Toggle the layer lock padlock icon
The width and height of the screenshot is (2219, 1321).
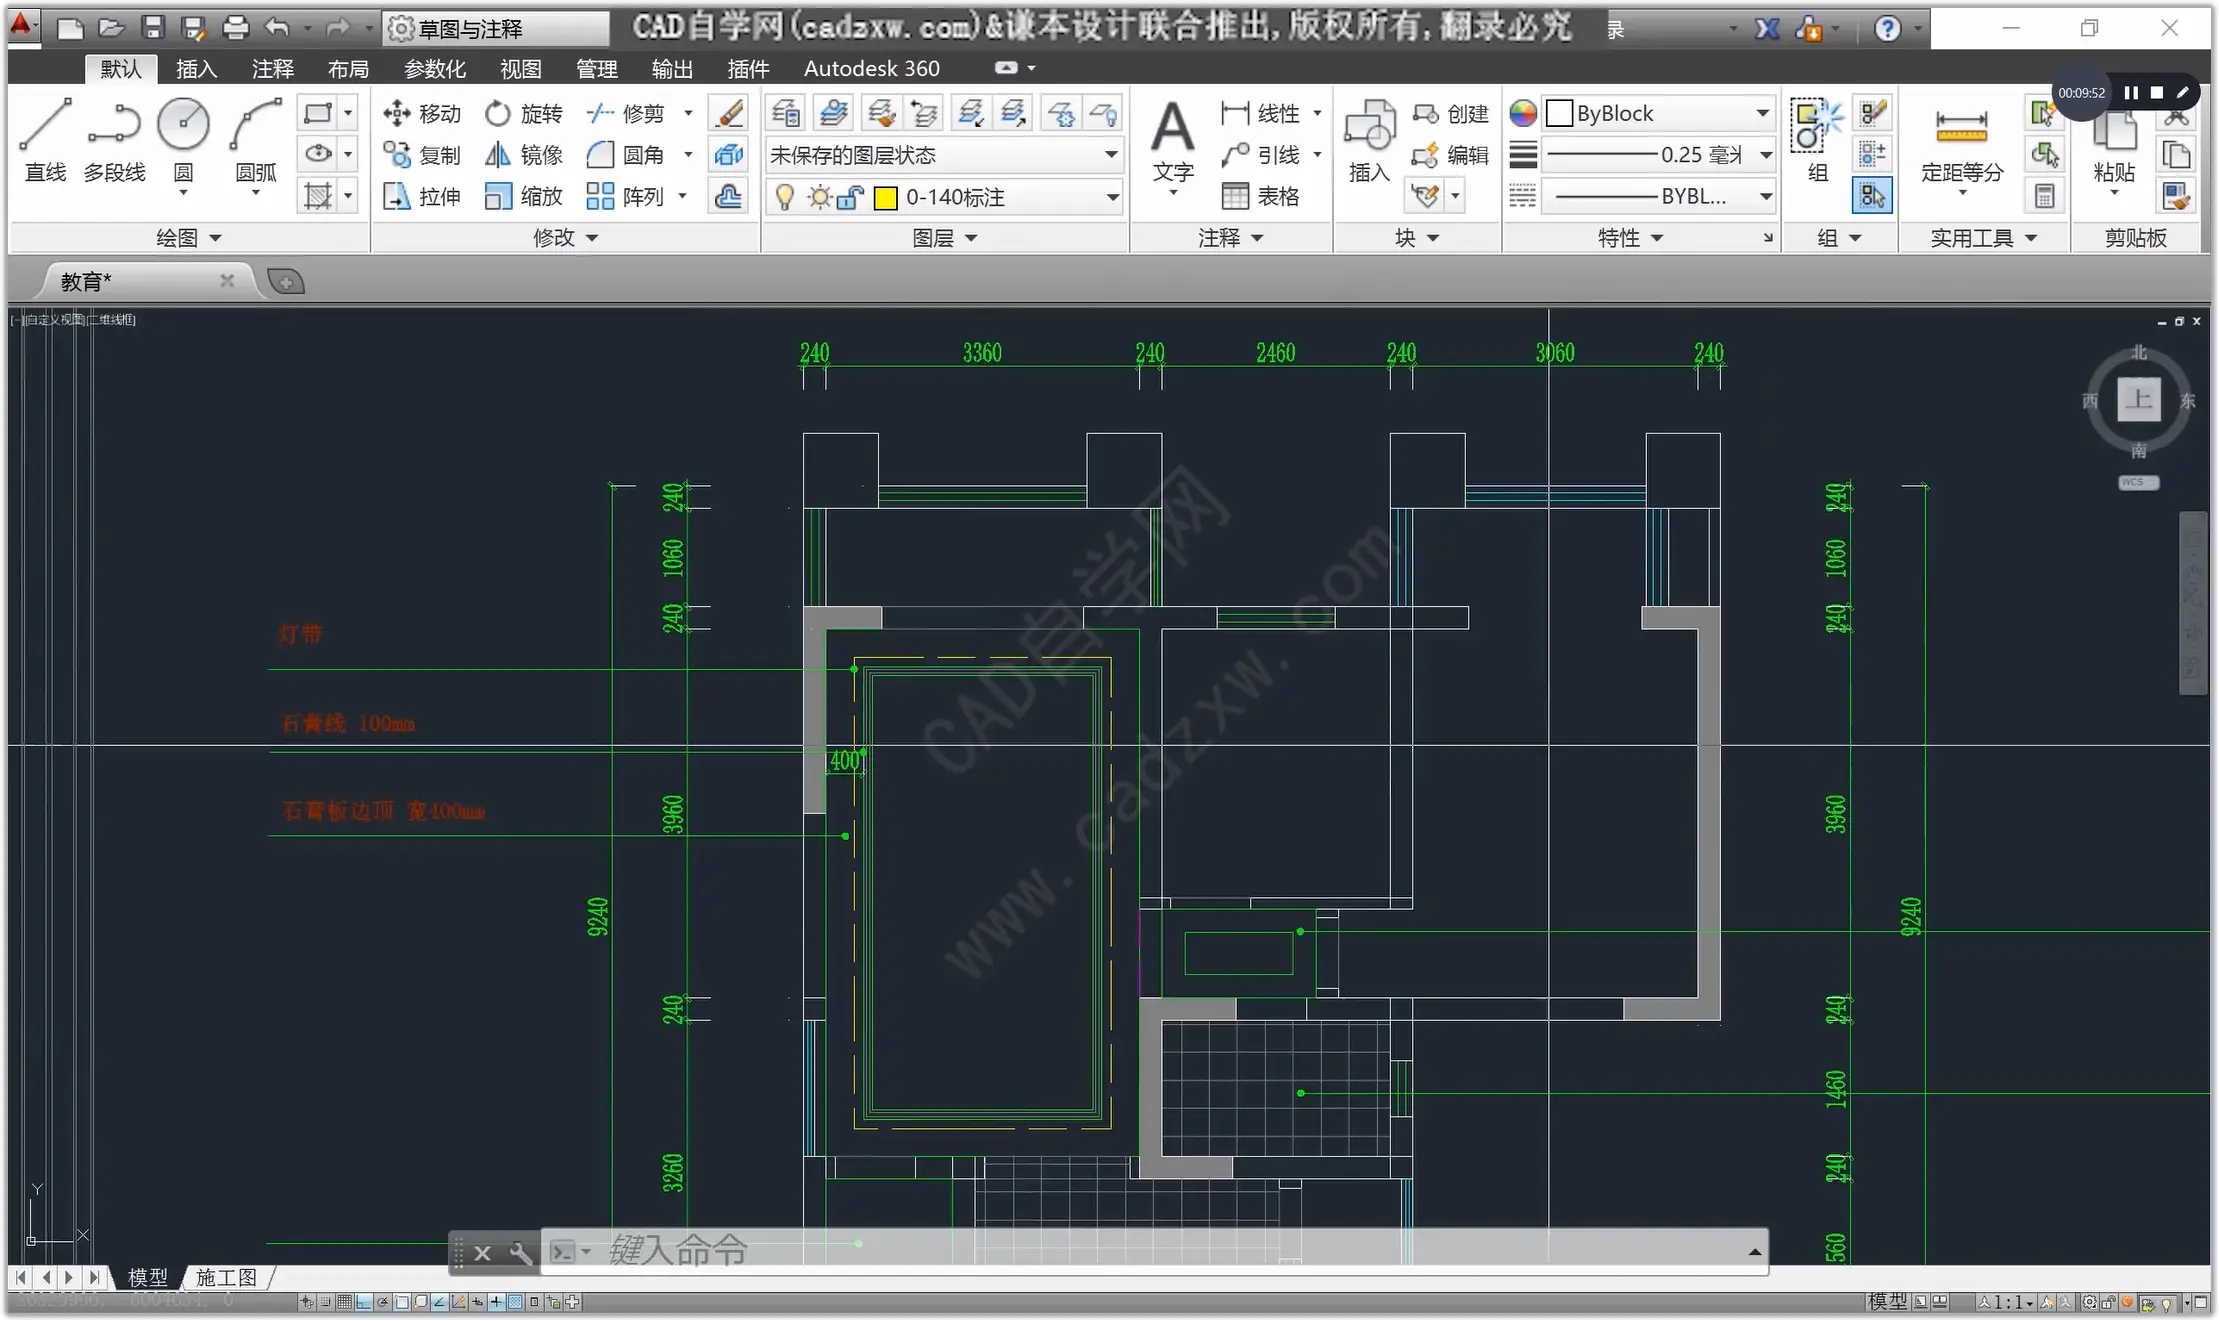click(850, 198)
